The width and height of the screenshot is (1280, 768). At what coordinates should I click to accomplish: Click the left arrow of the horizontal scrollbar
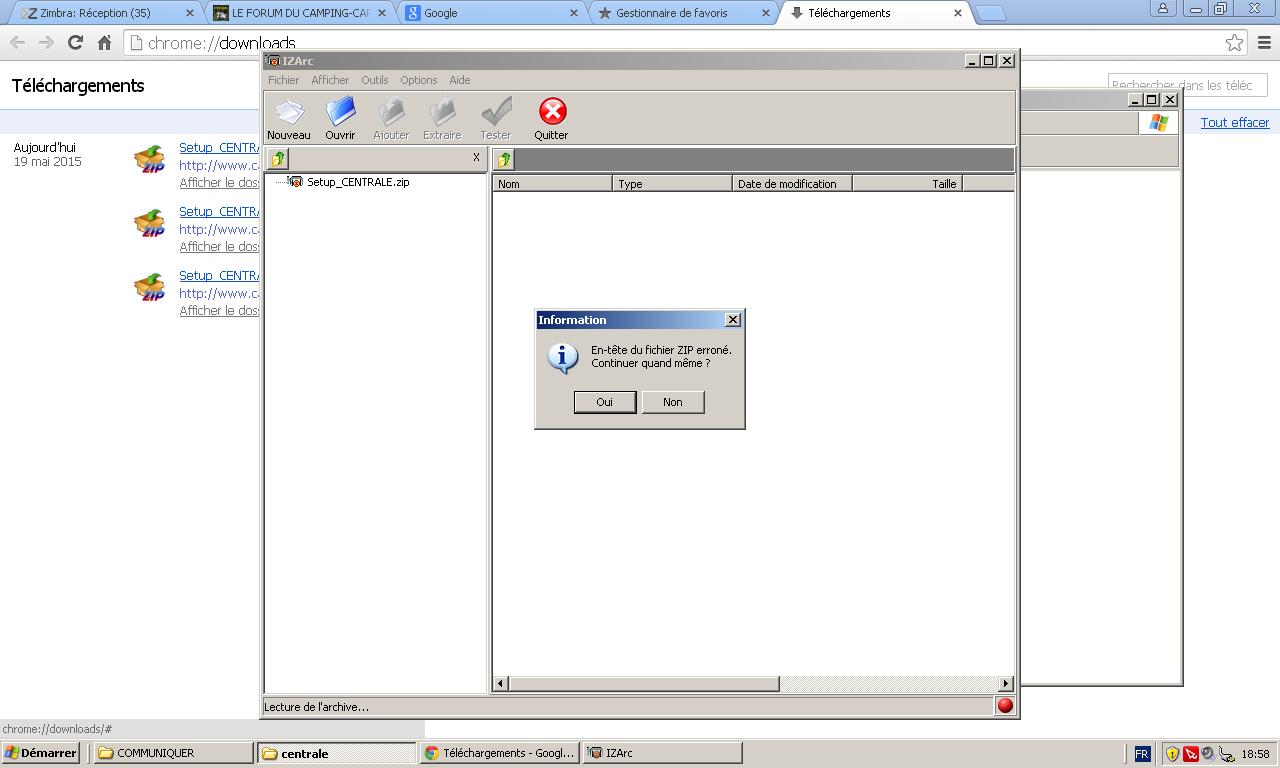click(501, 684)
